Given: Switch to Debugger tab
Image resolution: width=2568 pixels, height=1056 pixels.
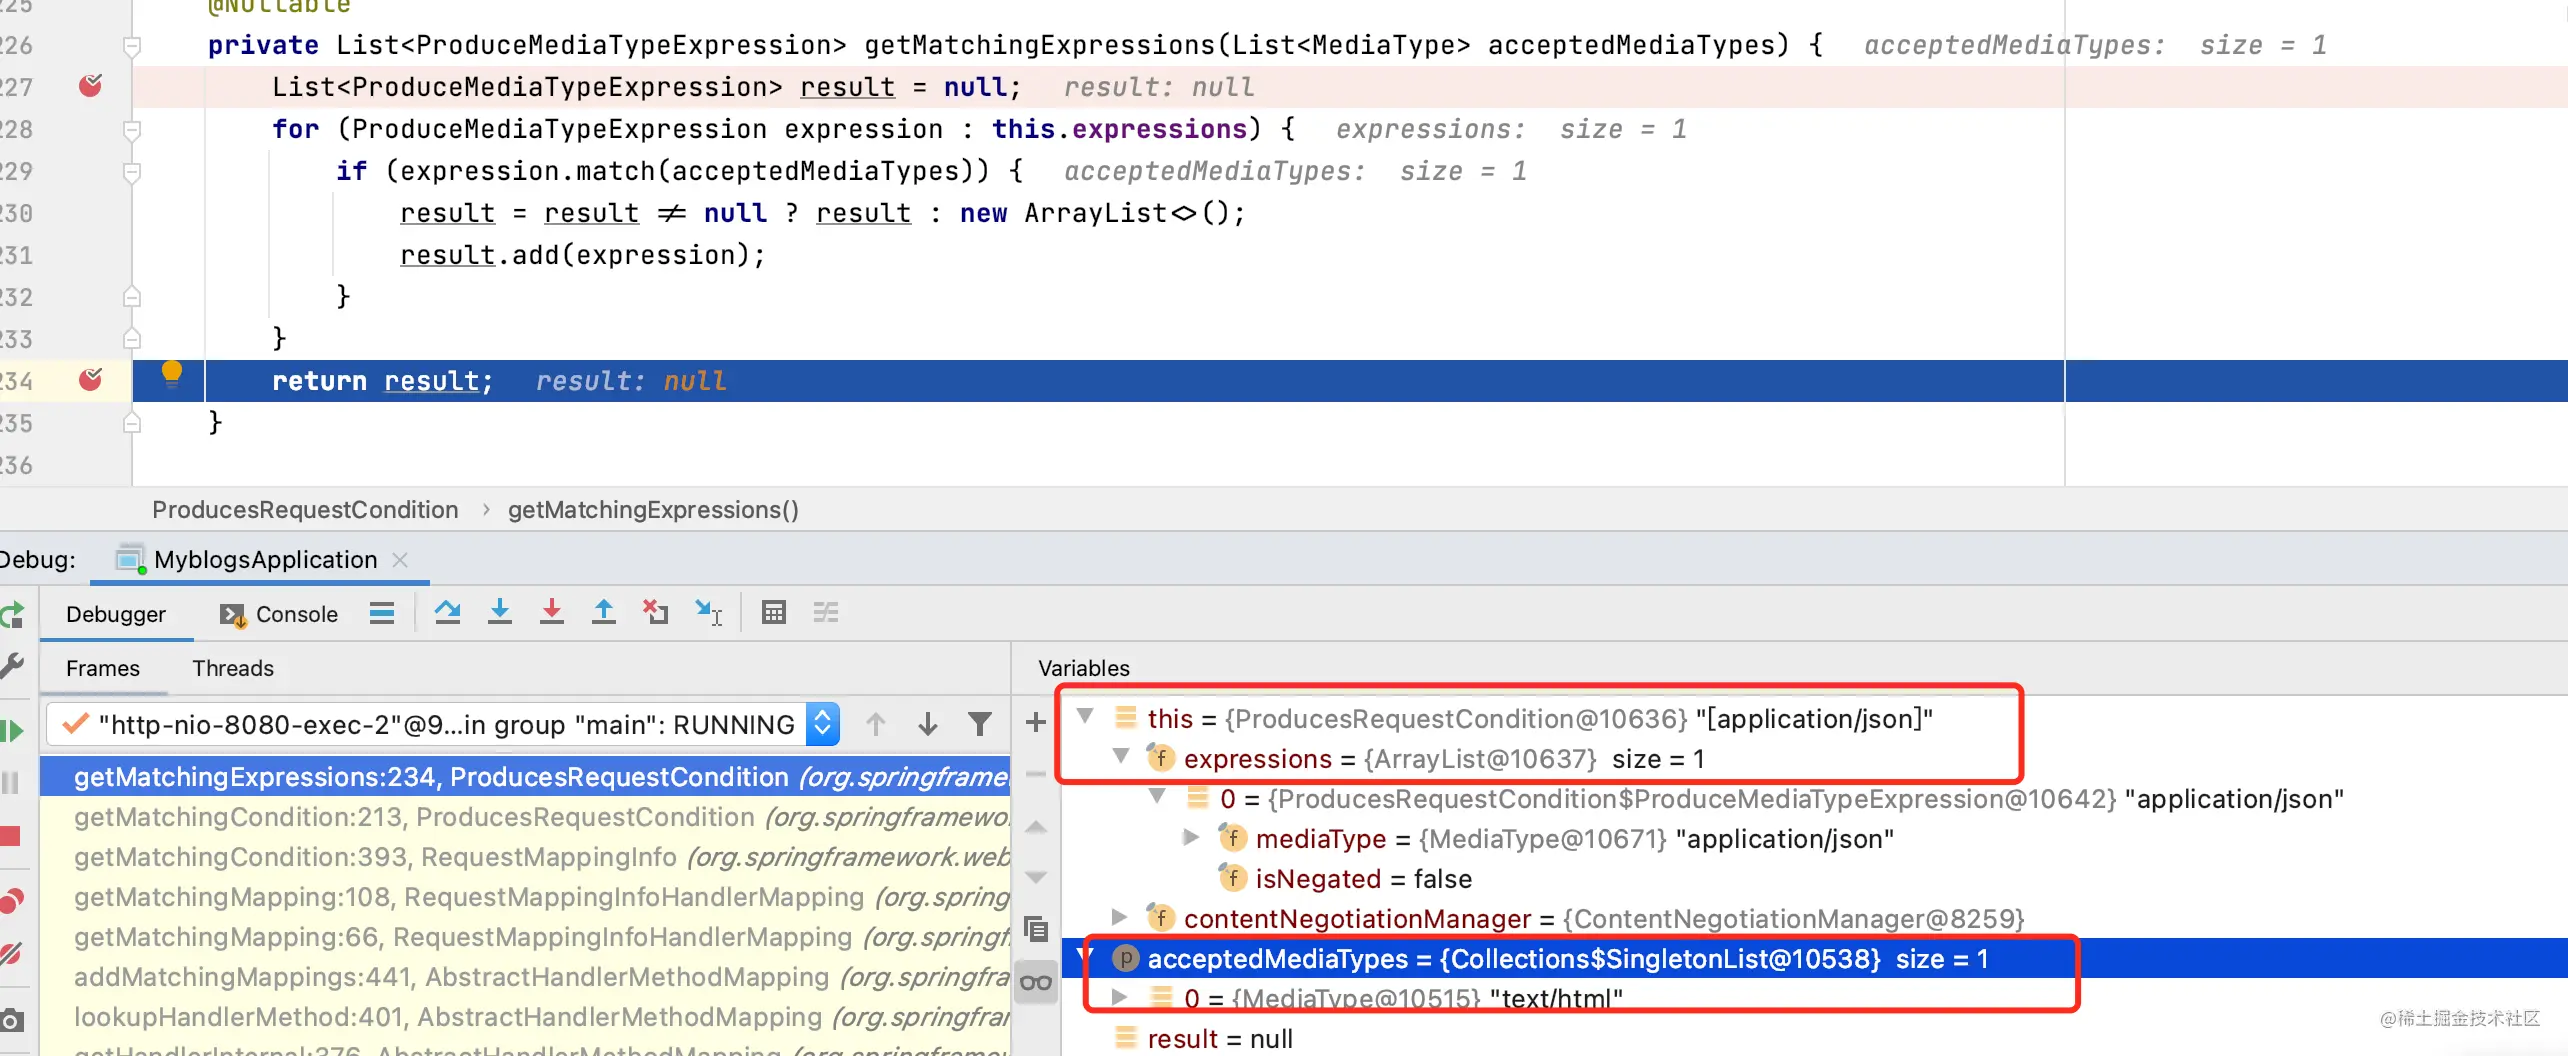Looking at the screenshot, I should point(116,614).
